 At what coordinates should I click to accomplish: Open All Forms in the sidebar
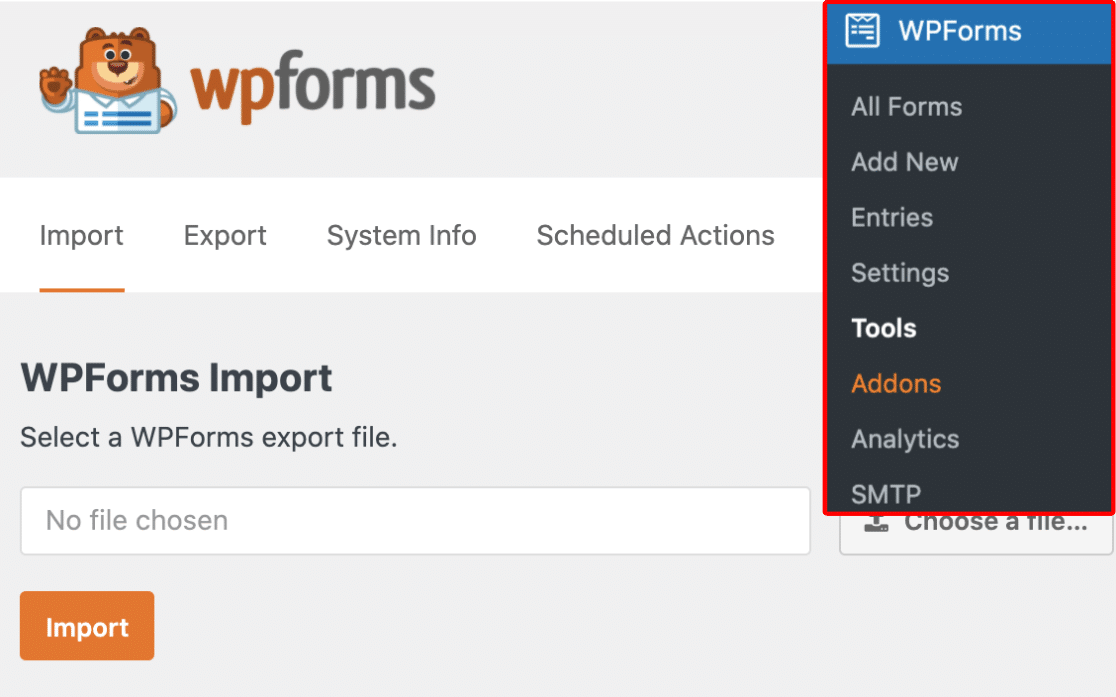click(906, 107)
